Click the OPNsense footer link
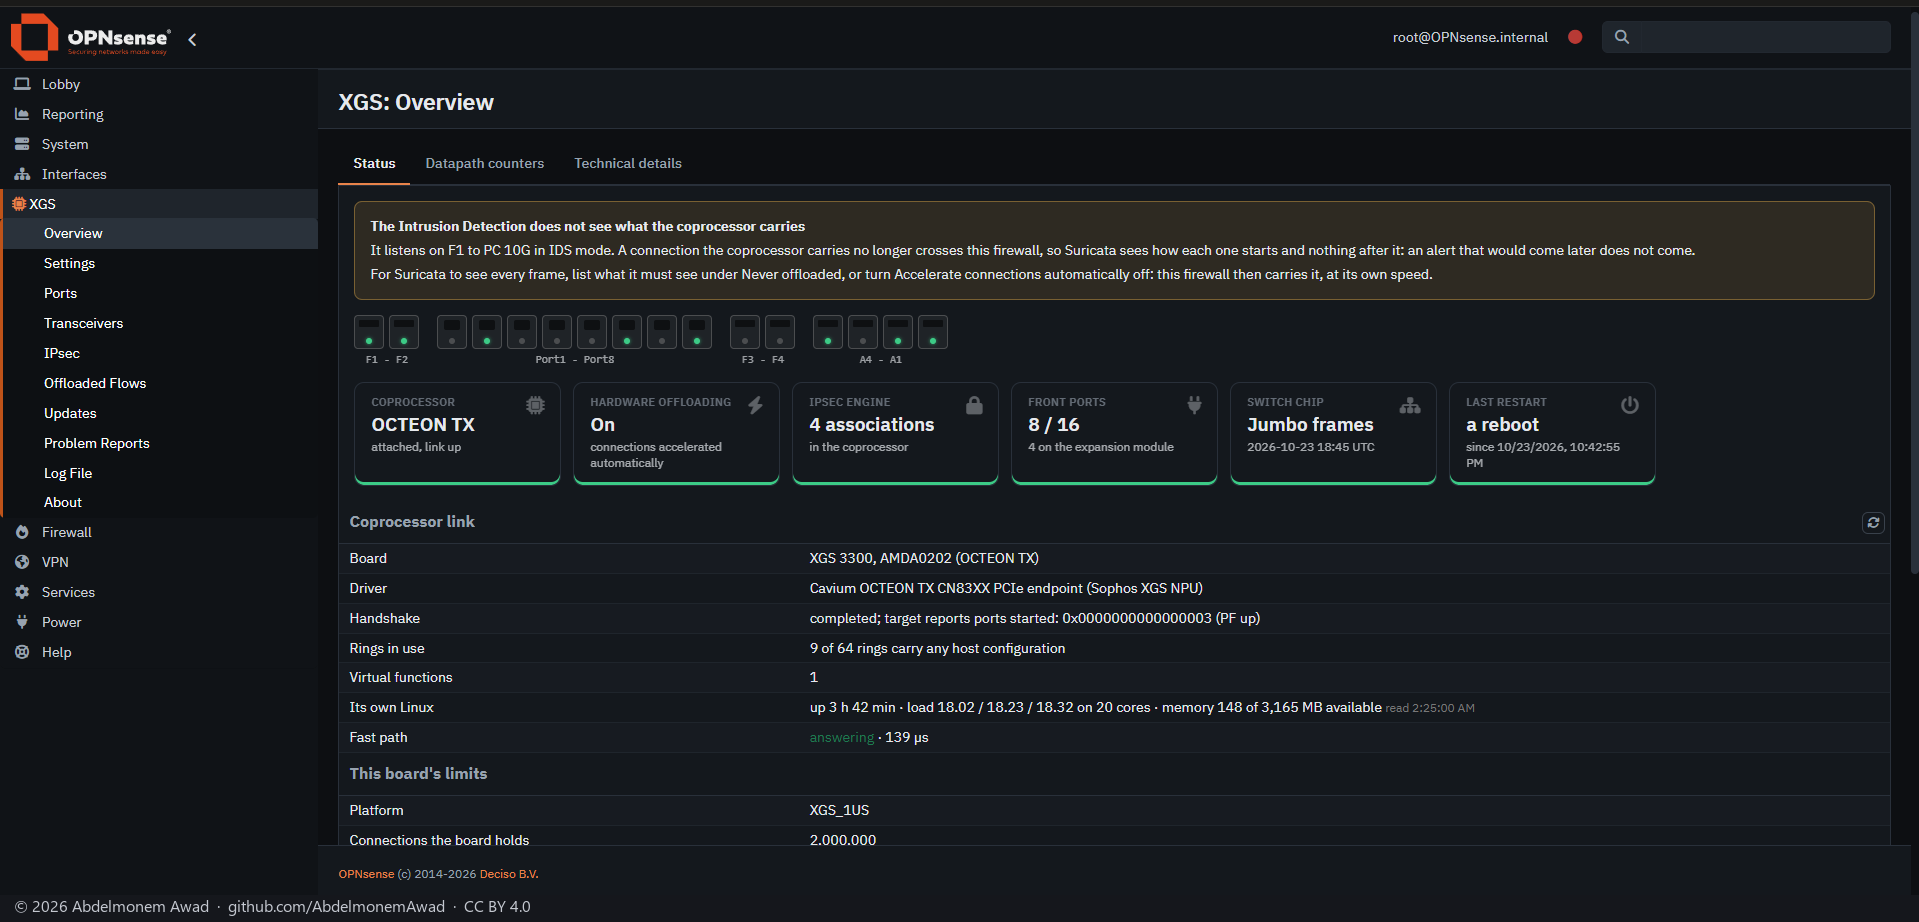The height and width of the screenshot is (922, 1919). click(x=366, y=874)
